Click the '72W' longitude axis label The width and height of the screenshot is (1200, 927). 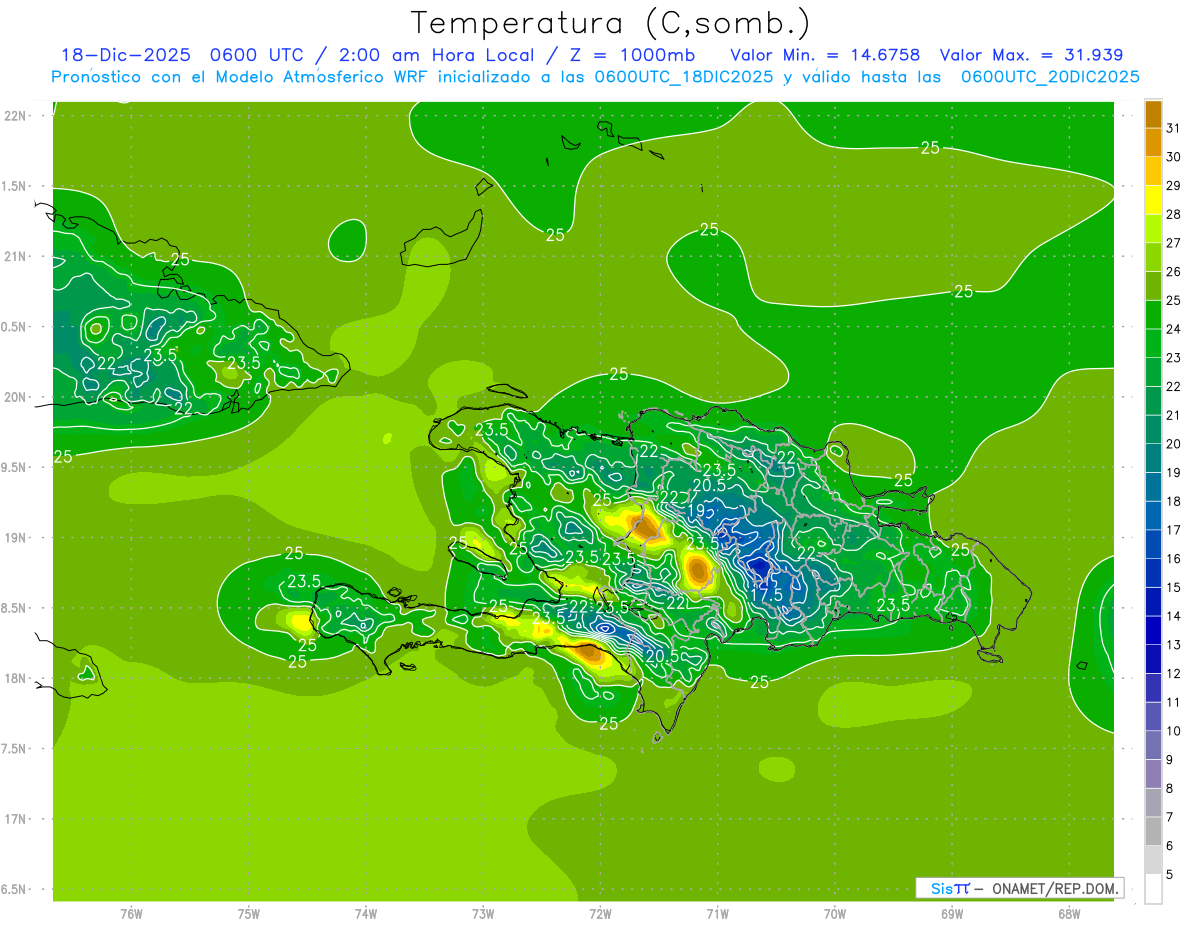click(x=600, y=914)
